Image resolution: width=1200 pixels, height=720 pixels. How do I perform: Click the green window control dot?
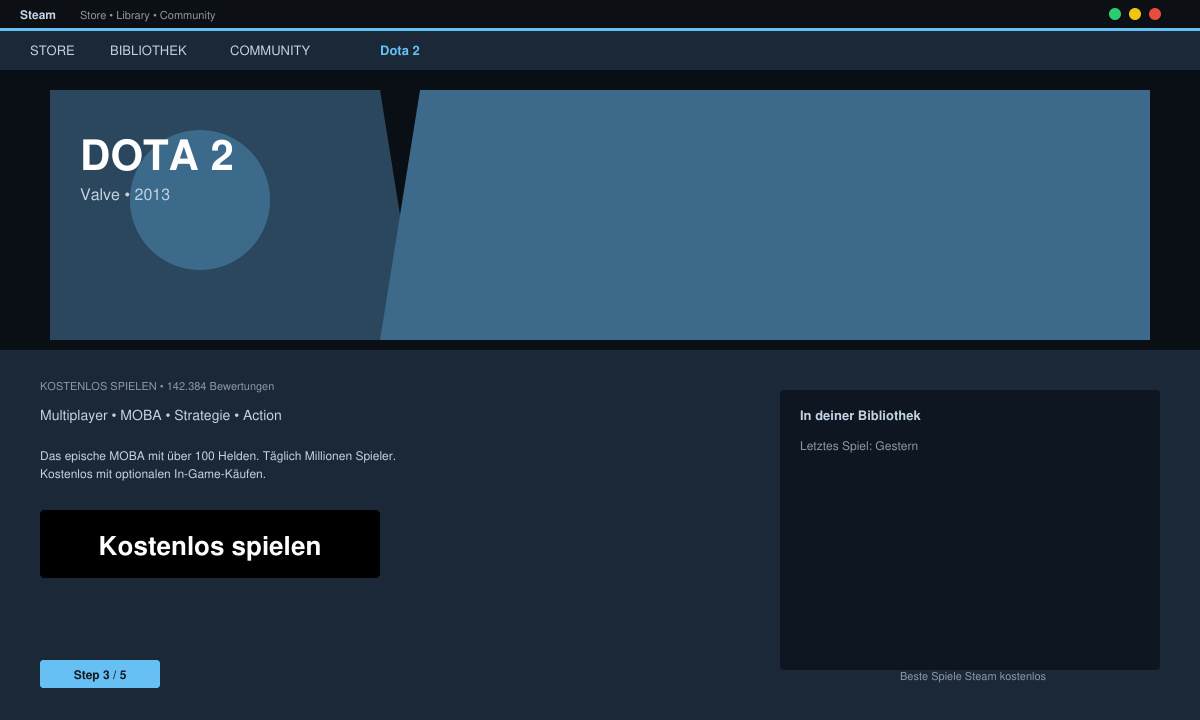click(x=1115, y=14)
